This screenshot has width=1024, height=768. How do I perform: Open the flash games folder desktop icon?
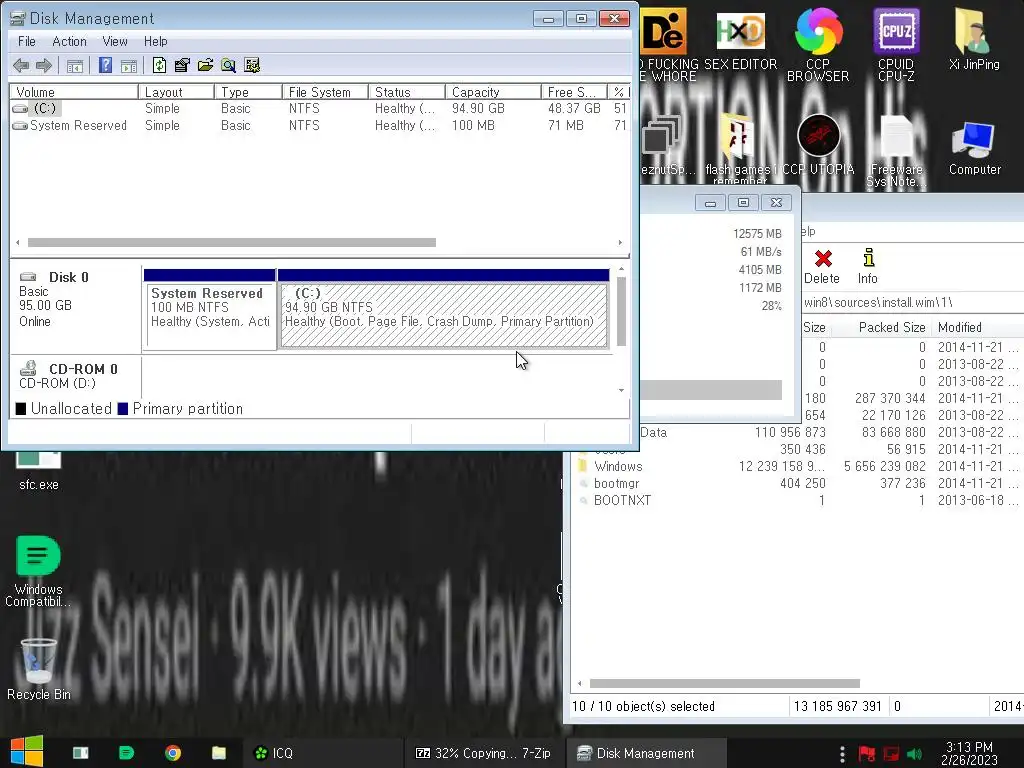click(740, 149)
